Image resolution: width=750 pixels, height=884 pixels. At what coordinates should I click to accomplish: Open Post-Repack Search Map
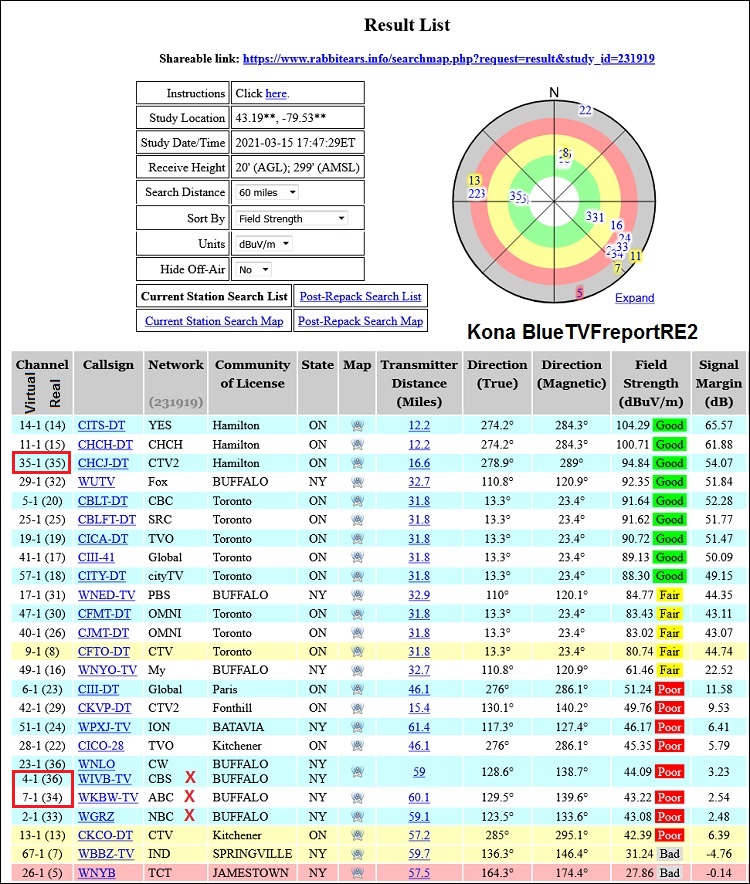360,321
